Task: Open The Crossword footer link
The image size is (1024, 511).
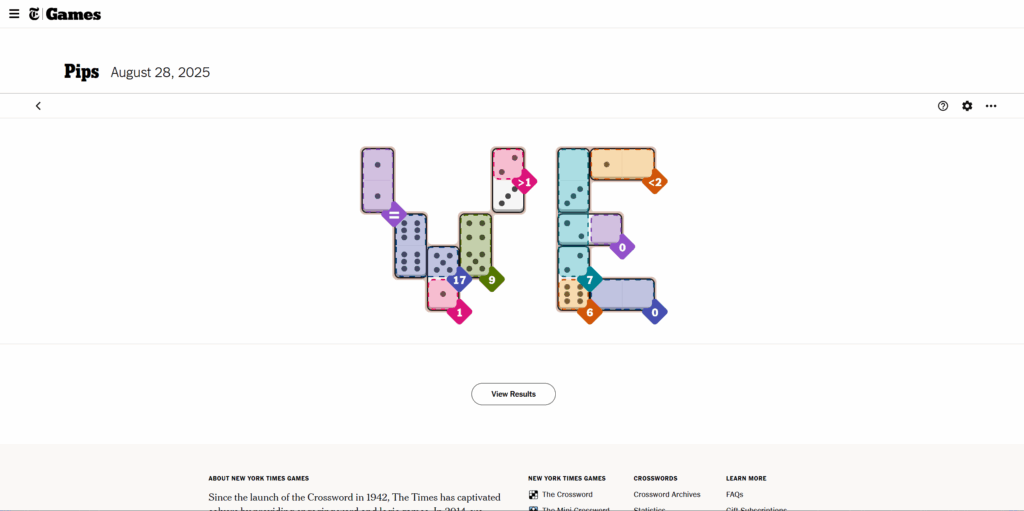Action: (x=567, y=494)
